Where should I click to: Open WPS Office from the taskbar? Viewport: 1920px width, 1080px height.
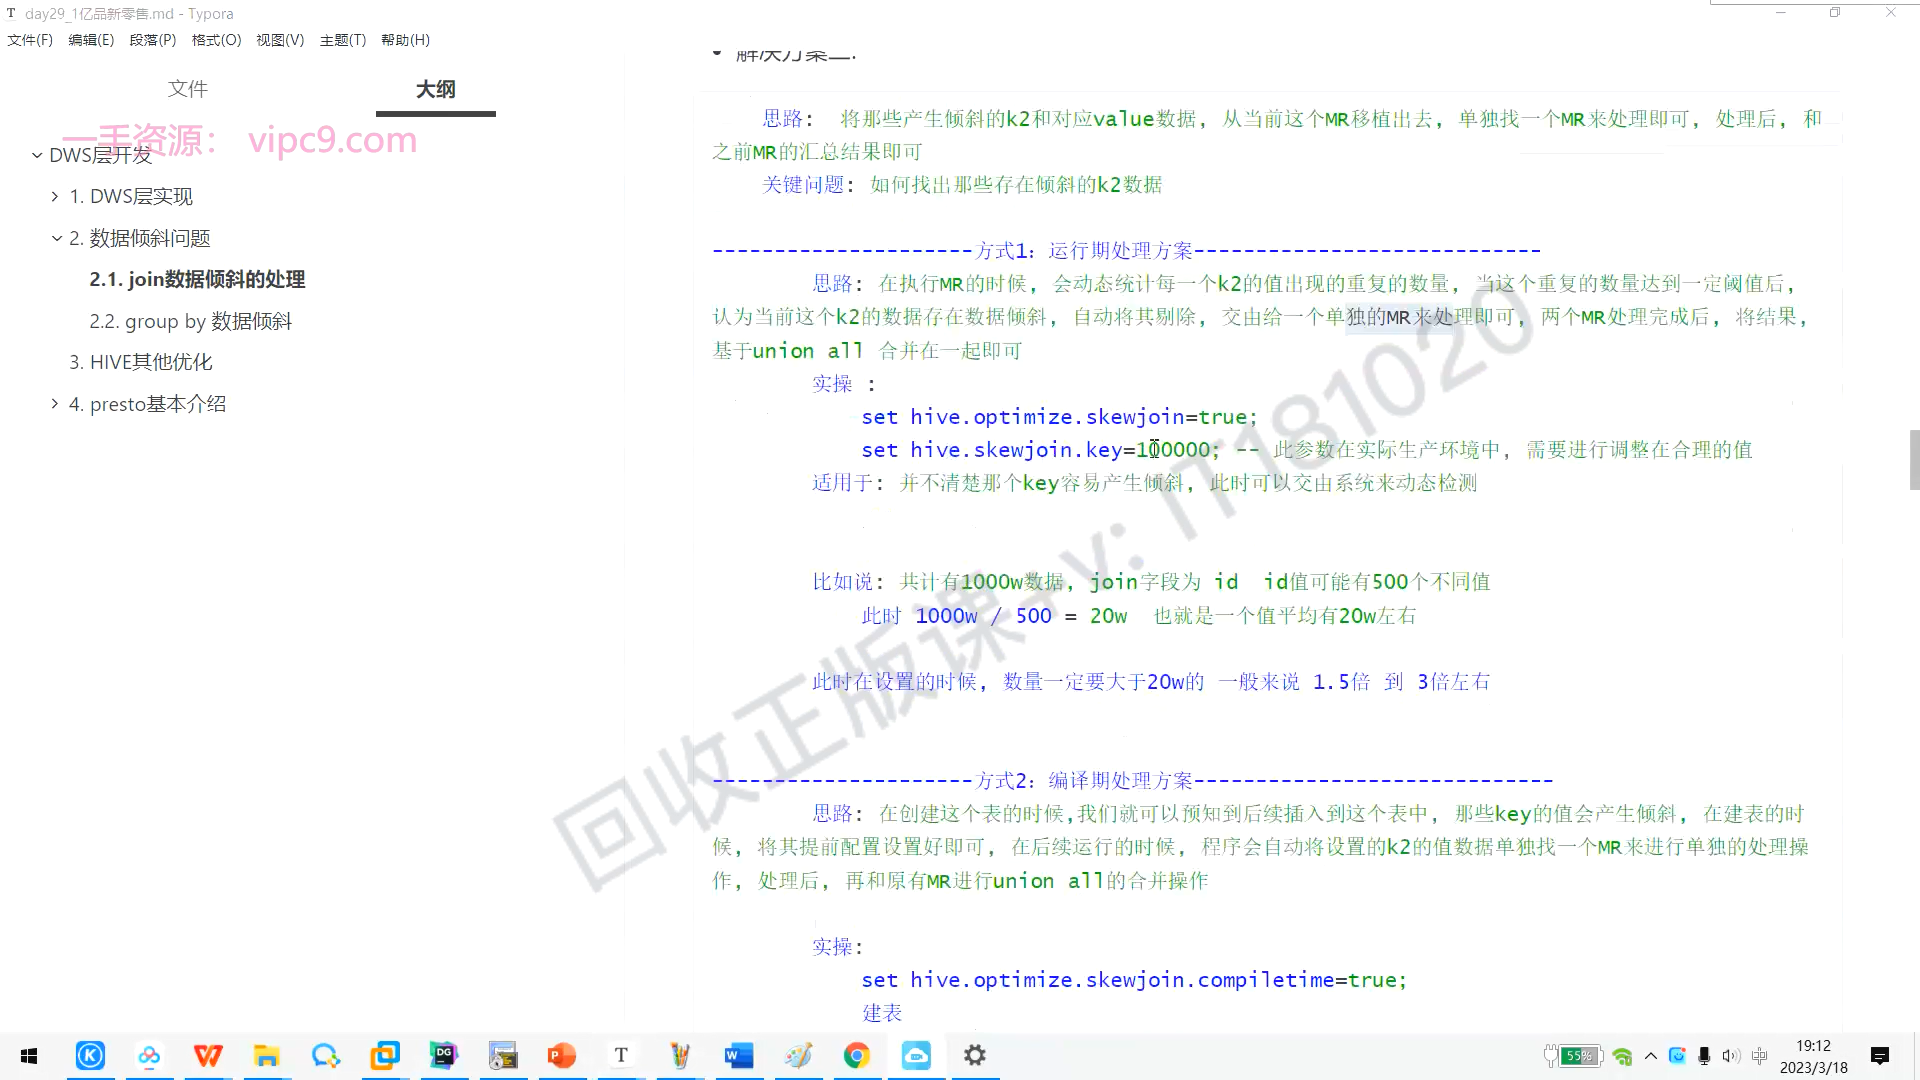[208, 1056]
